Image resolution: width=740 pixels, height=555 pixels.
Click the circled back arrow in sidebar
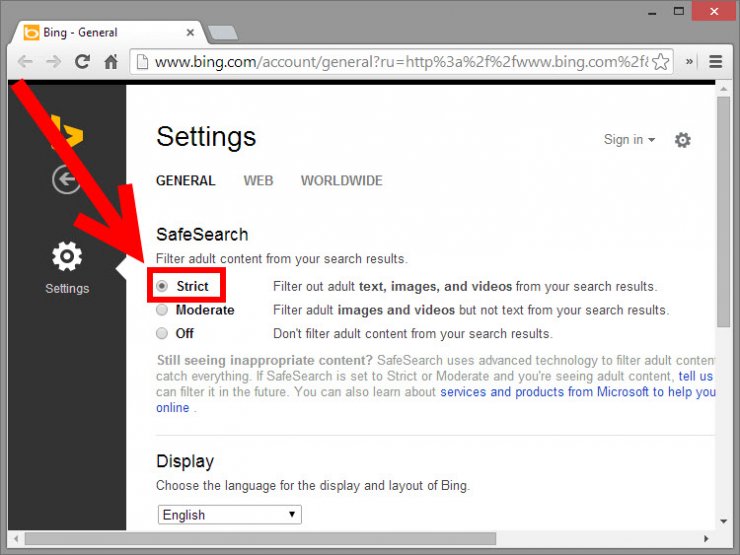click(x=66, y=179)
